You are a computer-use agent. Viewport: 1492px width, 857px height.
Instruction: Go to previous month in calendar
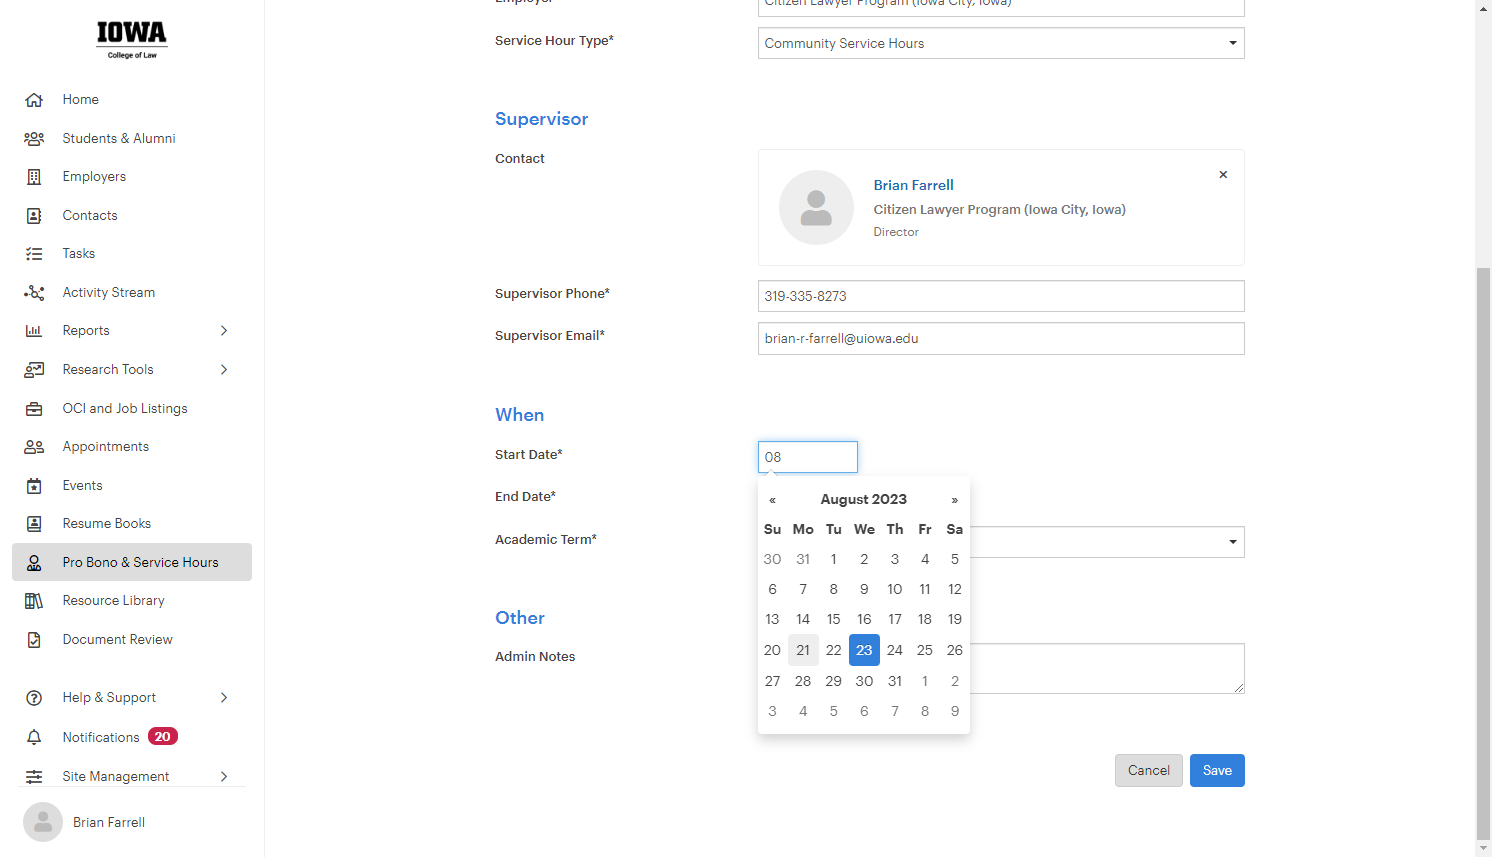pyautogui.click(x=772, y=500)
